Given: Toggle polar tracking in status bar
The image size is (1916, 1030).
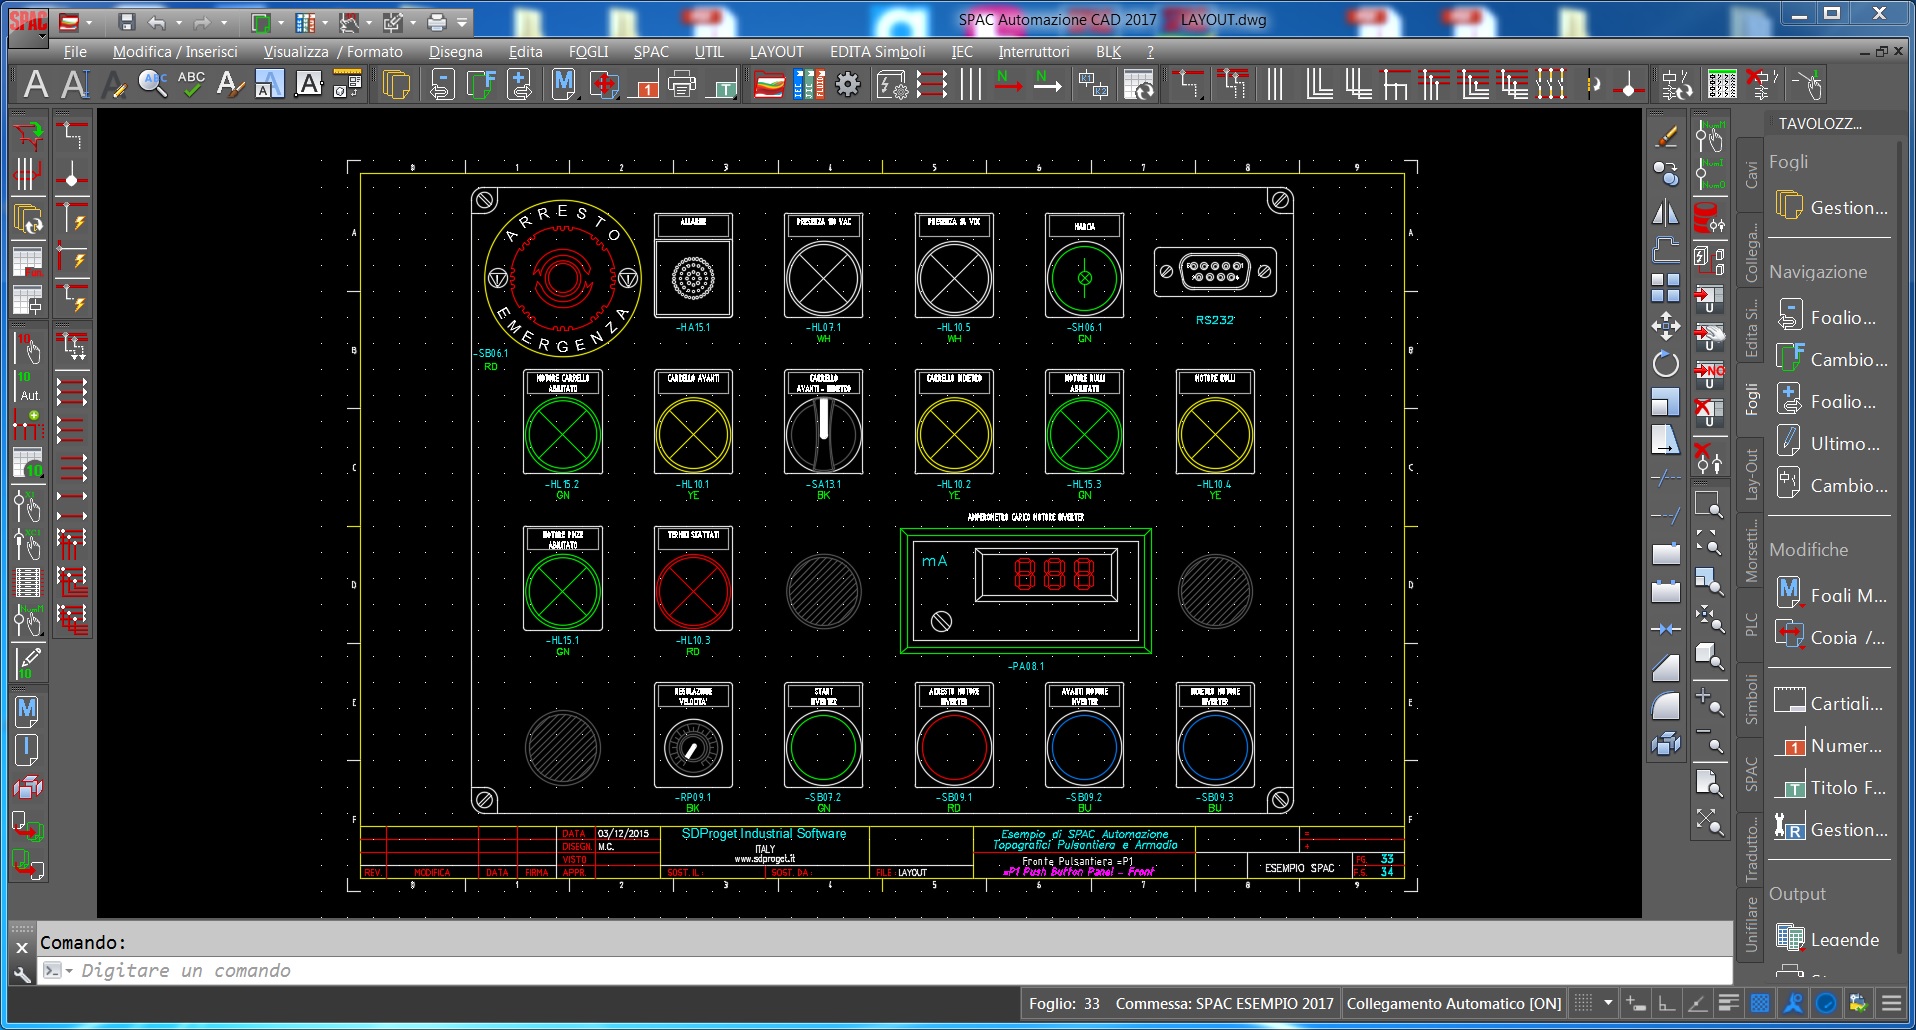Looking at the screenshot, I should pos(1697,1003).
